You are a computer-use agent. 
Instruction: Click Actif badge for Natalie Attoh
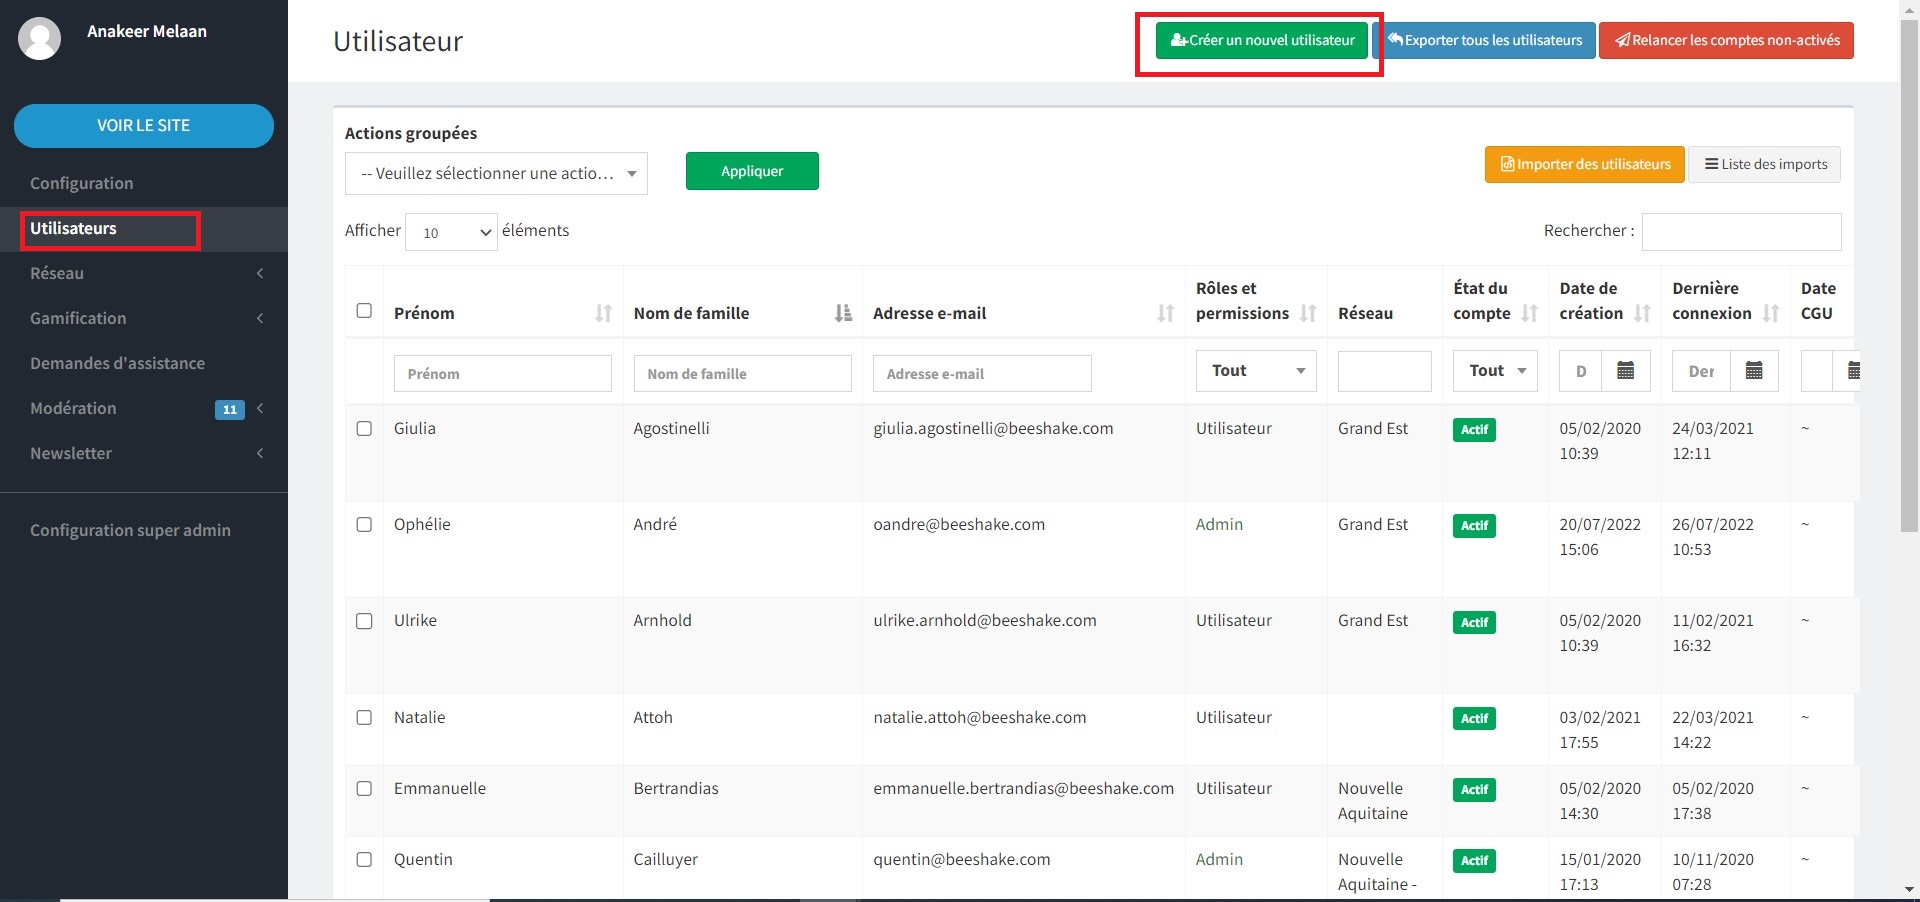coord(1474,719)
